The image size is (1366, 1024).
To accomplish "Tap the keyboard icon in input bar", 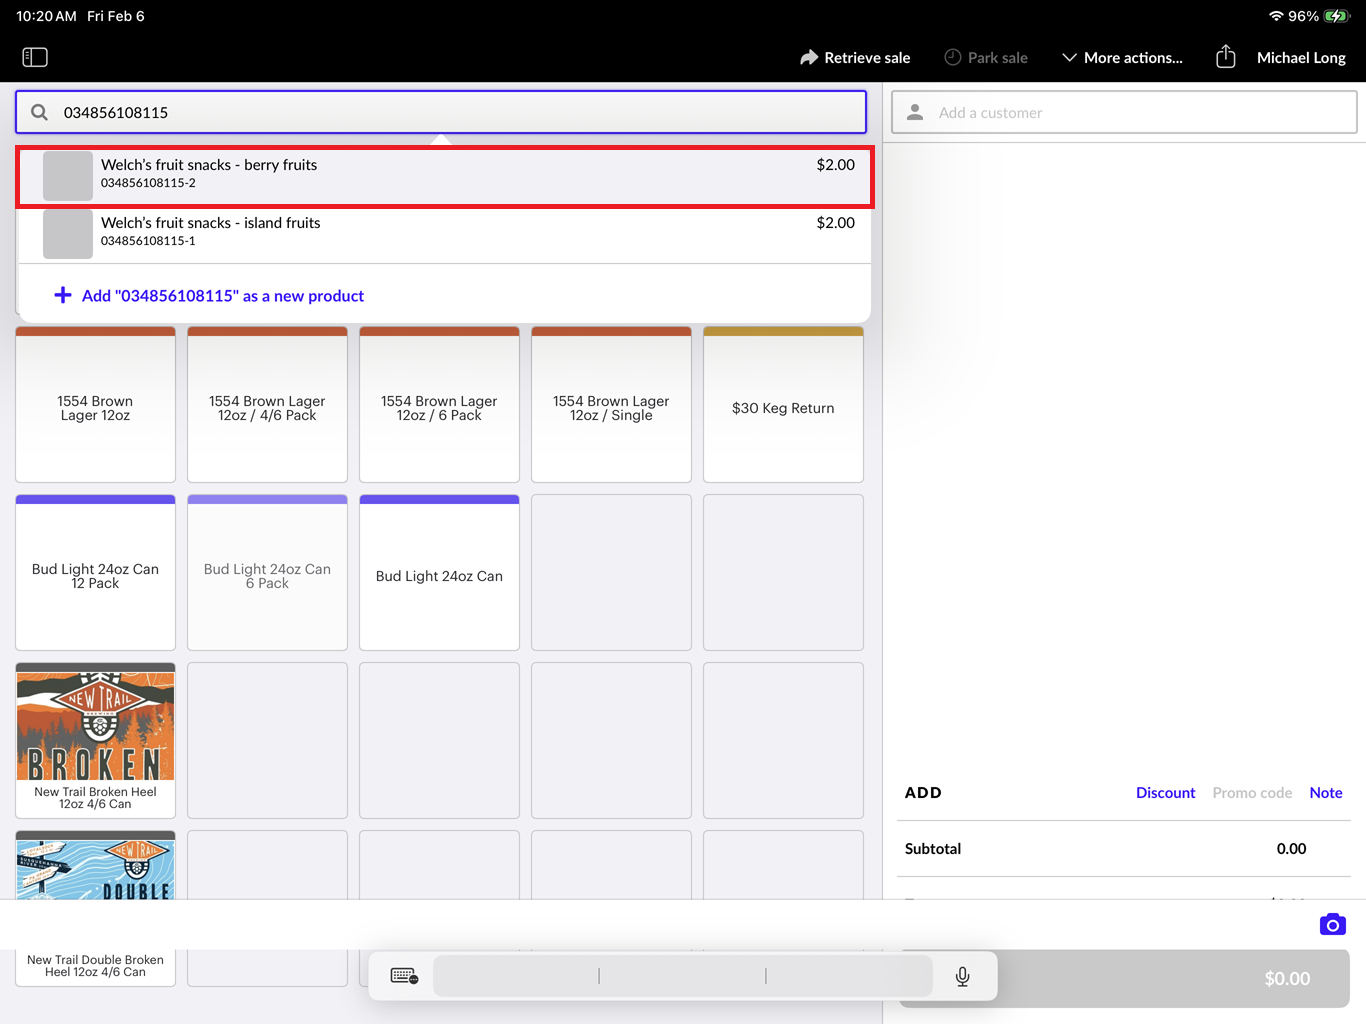I will coord(404,976).
